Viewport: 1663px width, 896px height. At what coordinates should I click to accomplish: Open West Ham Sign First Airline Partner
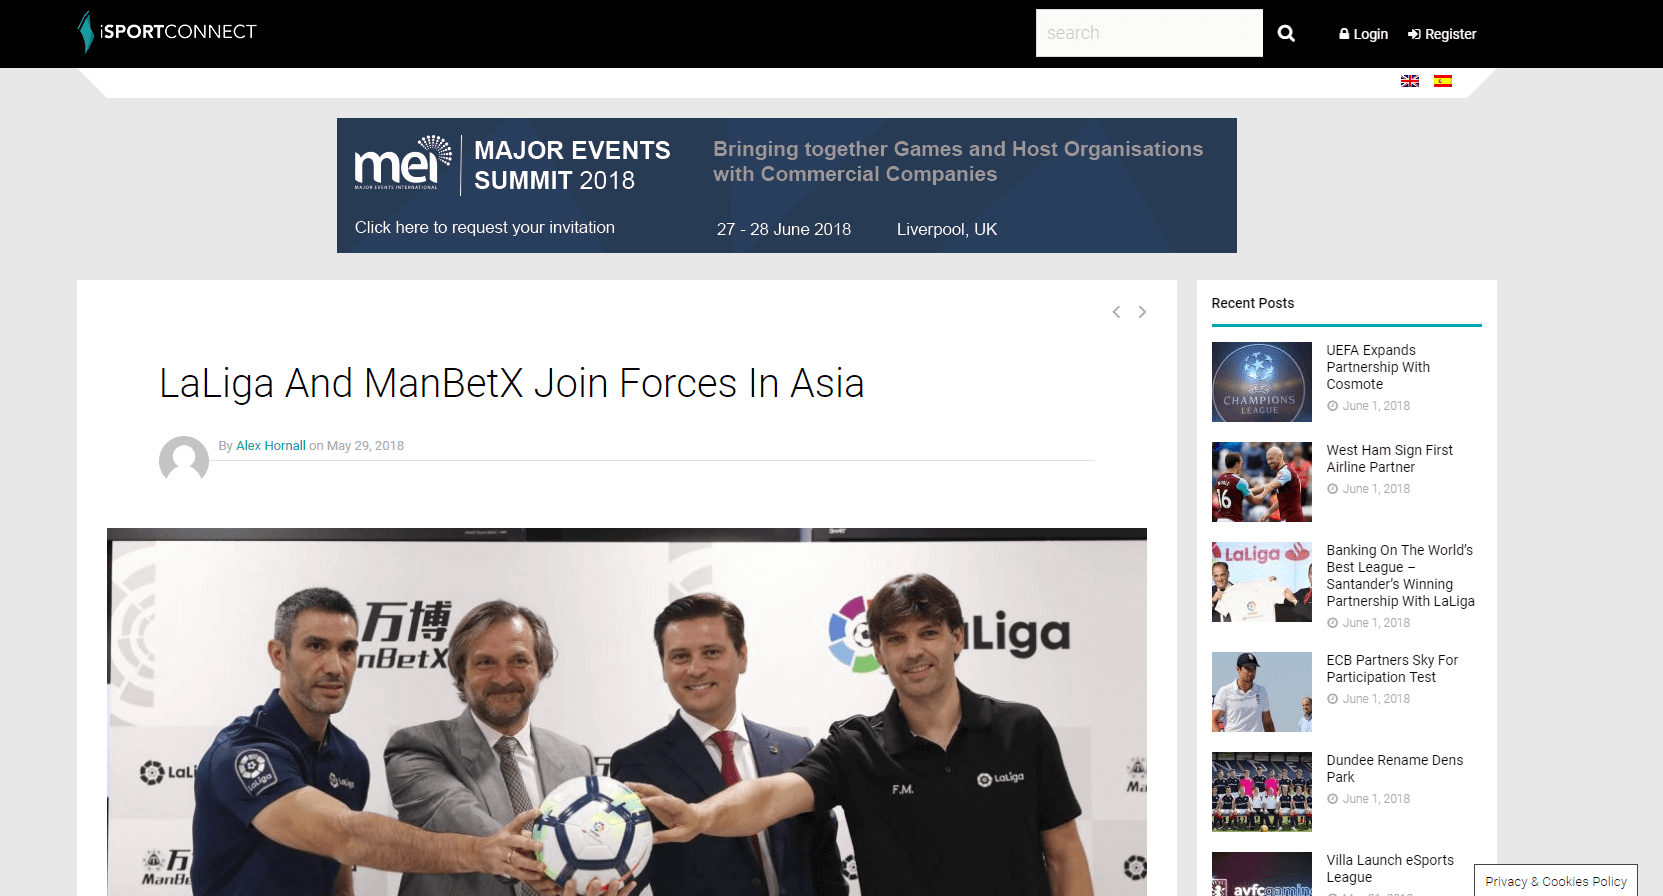[1389, 458]
